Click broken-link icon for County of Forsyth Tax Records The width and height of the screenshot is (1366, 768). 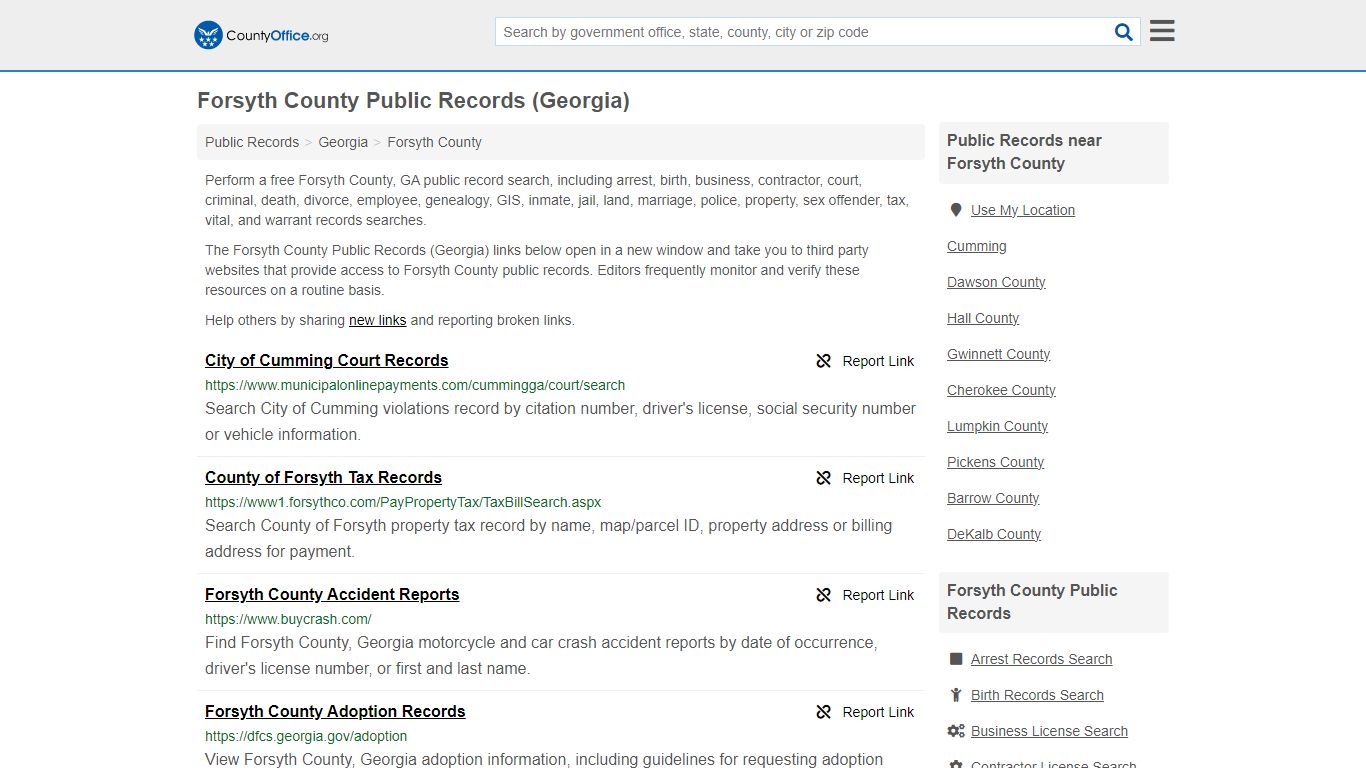pos(824,478)
